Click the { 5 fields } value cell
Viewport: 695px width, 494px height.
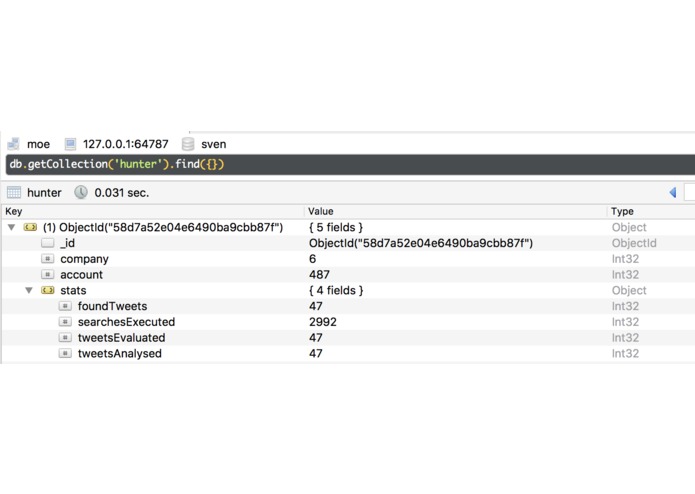tap(336, 227)
